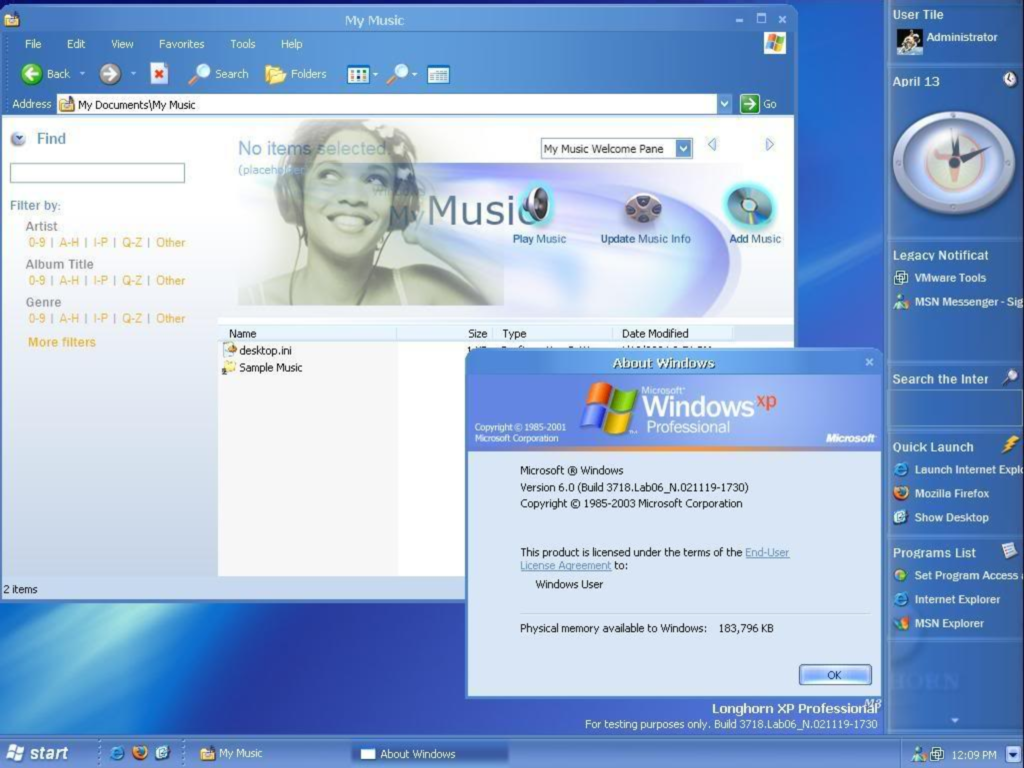This screenshot has height=768, width=1024.
Task: Open the zoom magnifier dropdown arrow
Action: coord(415,74)
